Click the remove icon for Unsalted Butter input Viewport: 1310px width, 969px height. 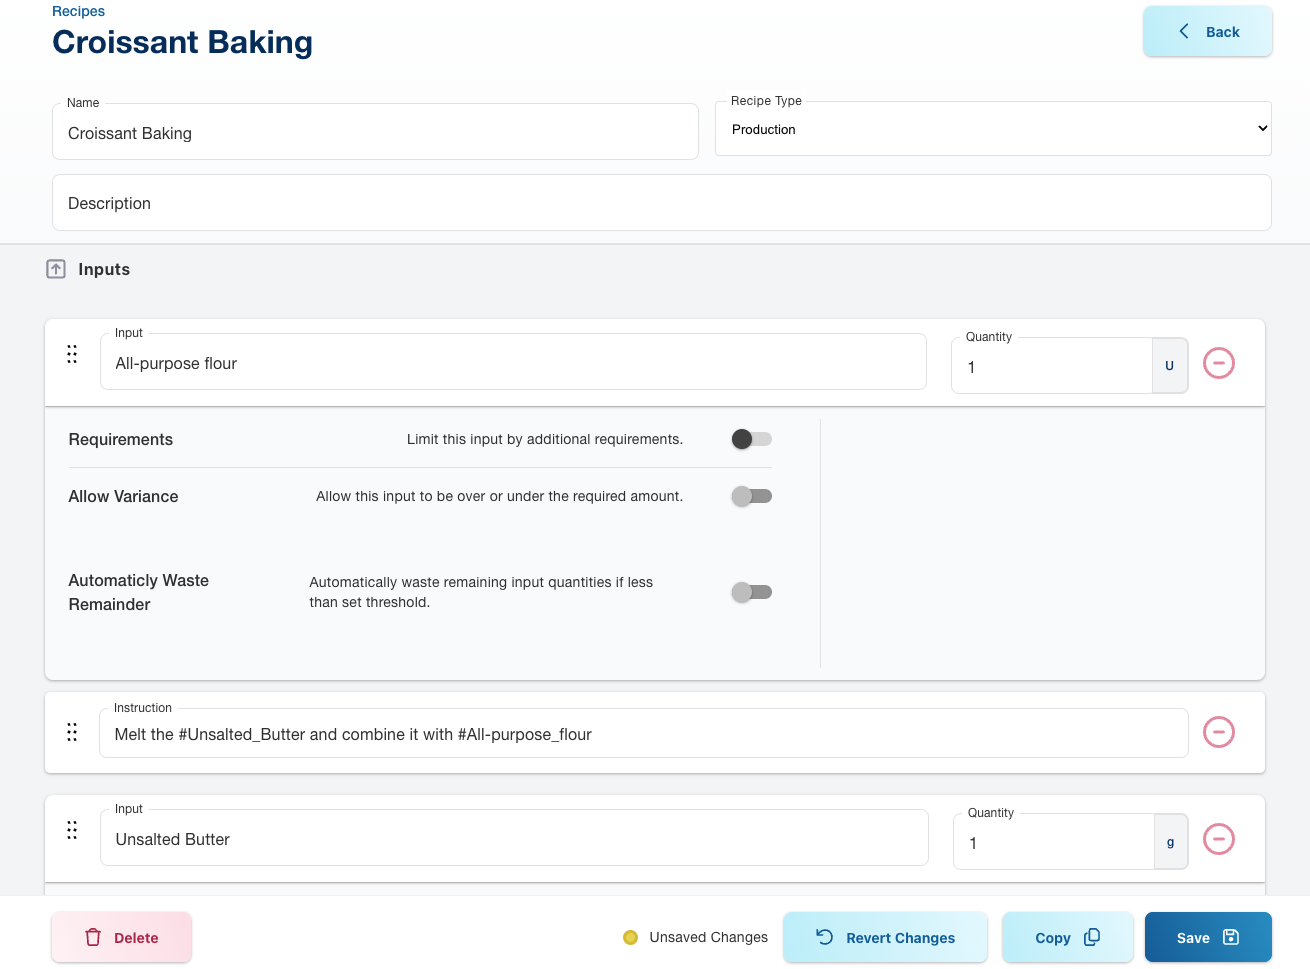(x=1218, y=839)
